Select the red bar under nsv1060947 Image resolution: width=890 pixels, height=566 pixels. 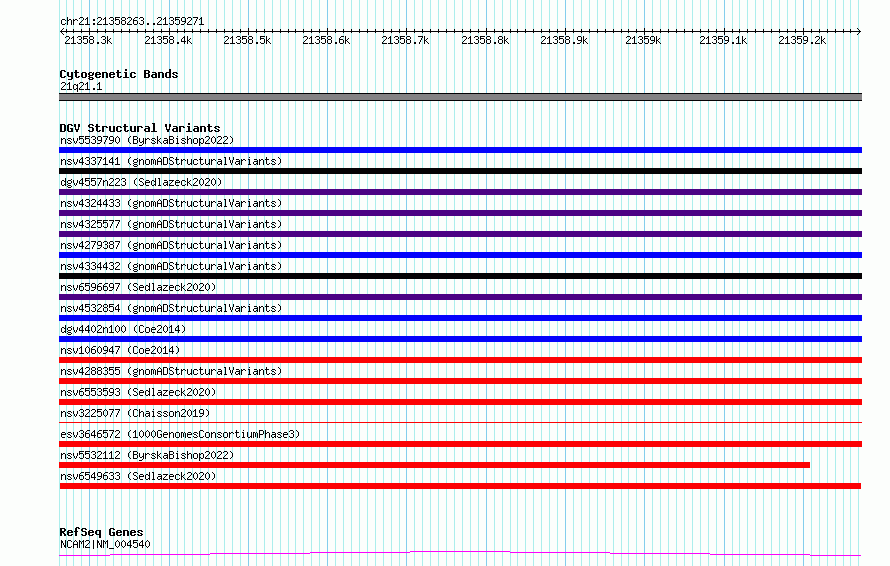coord(460,360)
